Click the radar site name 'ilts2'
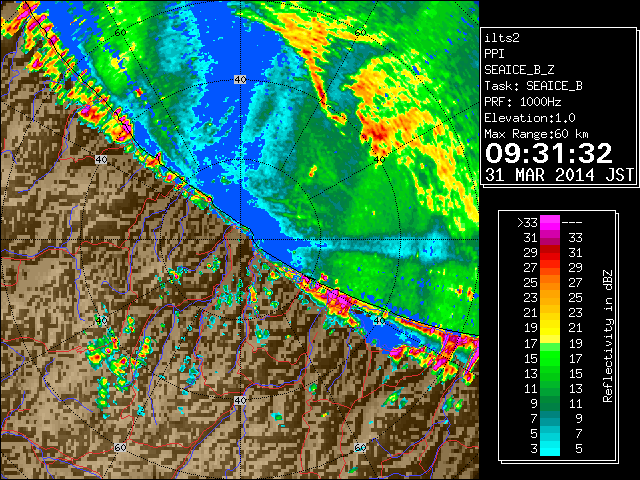Viewport: 640px width, 480px height. [x=502, y=38]
